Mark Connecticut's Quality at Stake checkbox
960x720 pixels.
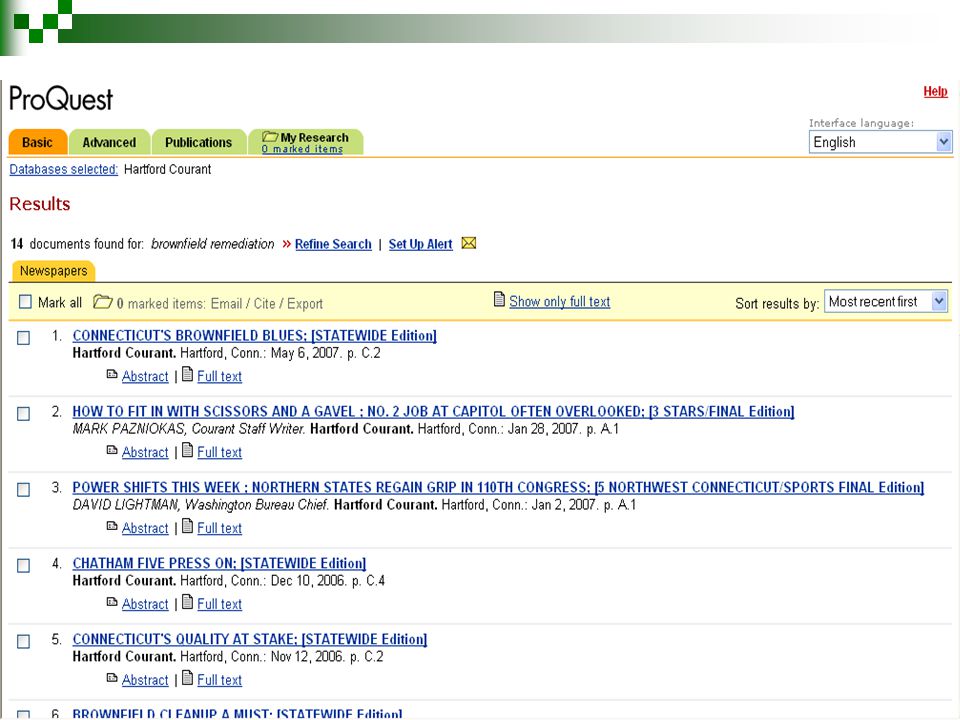pyautogui.click(x=23, y=642)
